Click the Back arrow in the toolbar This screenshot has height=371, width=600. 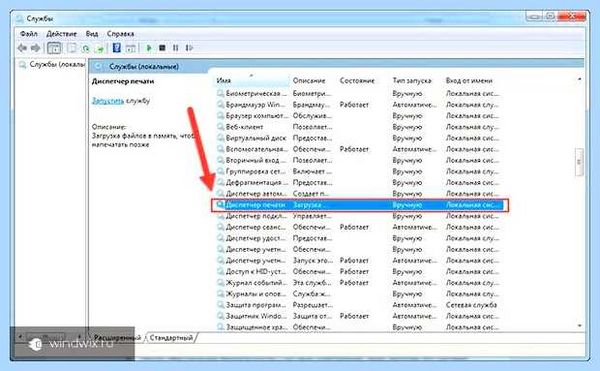tap(22, 48)
